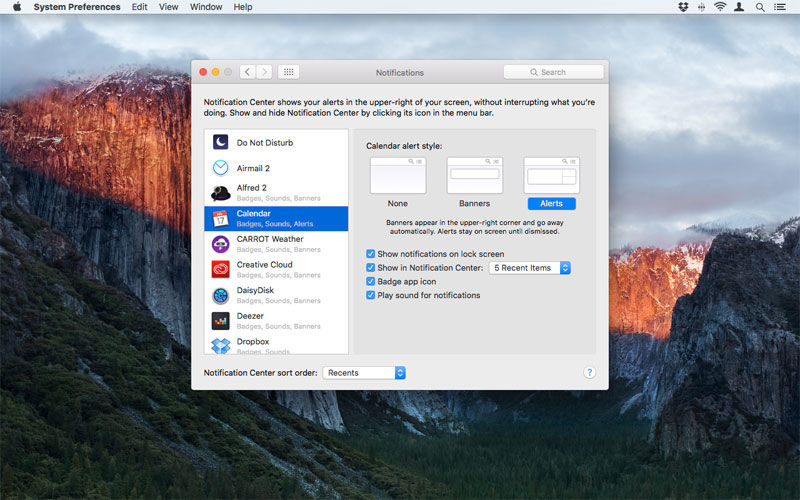Click the Notifications window title
The width and height of the screenshot is (800, 500).
[x=399, y=72]
